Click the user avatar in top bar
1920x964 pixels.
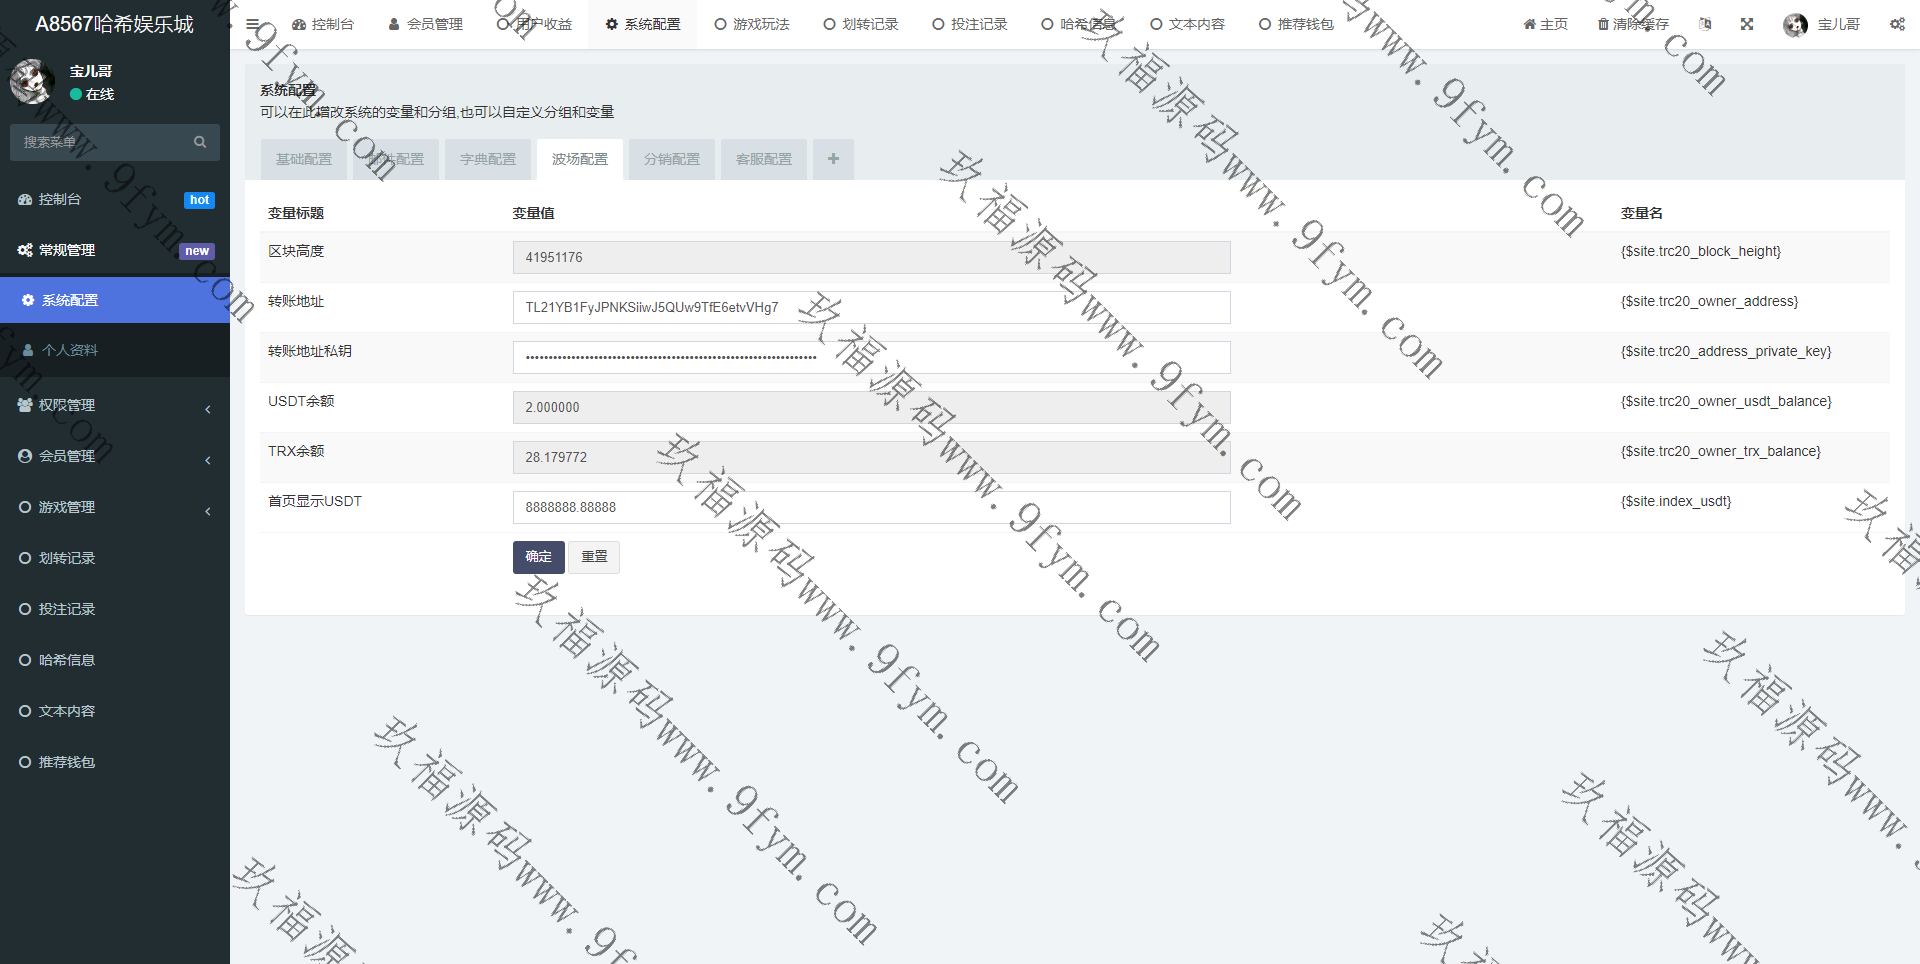click(1795, 25)
